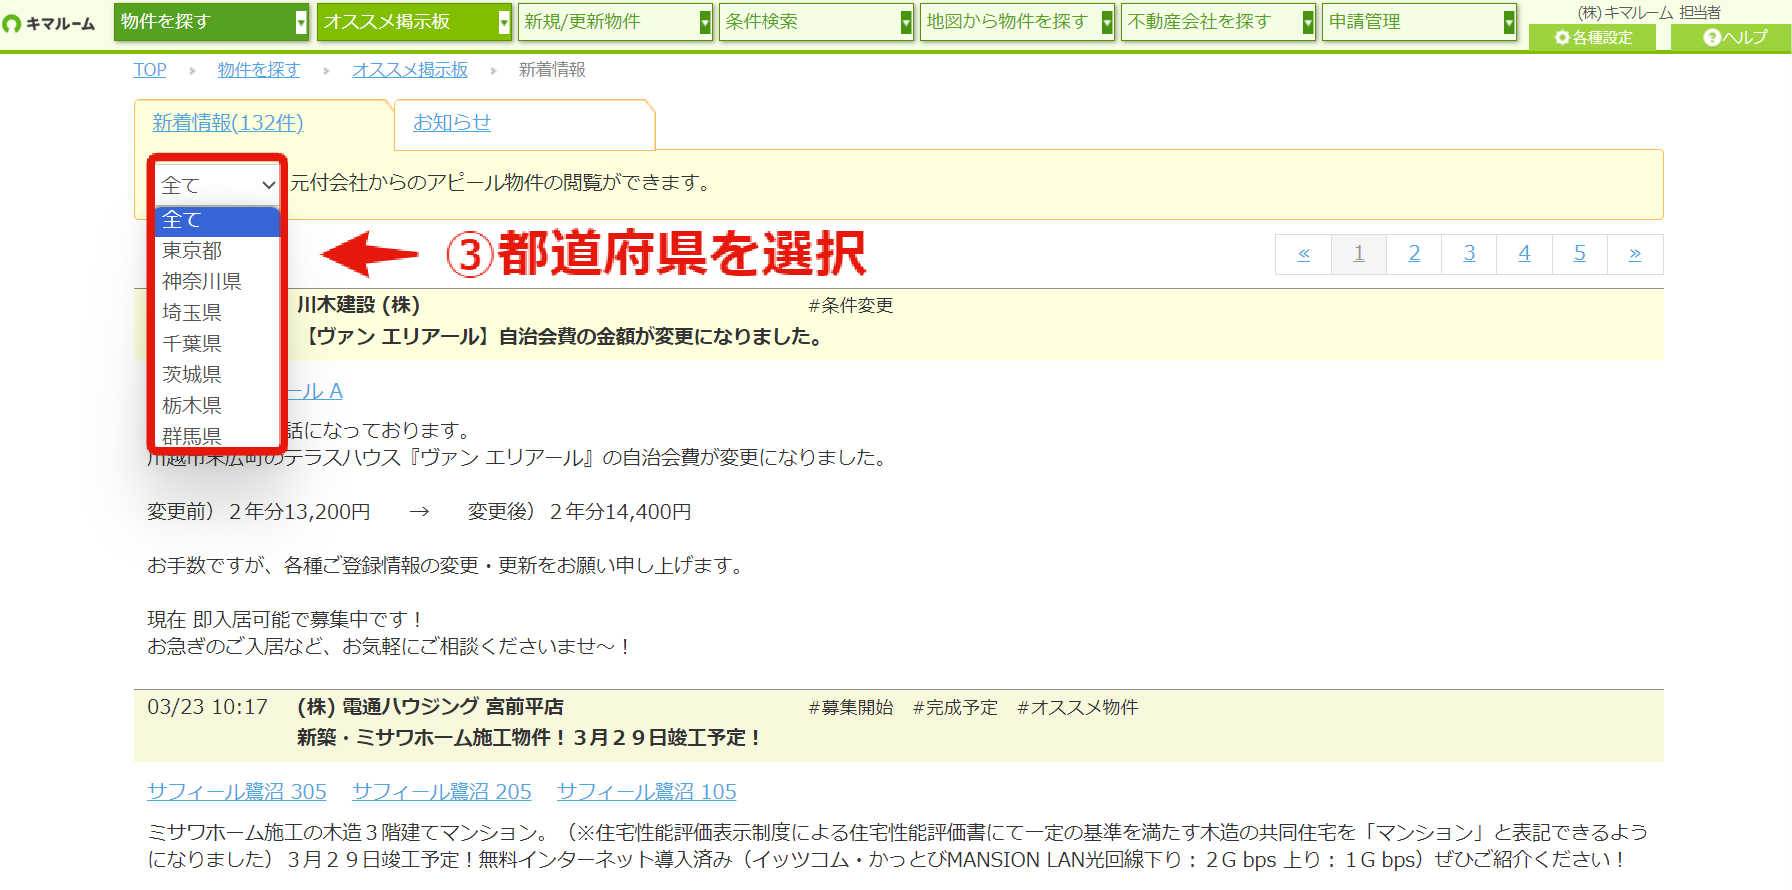The image size is (1792, 890).
Task: Expand the 条件検索 menu arrow
Action: pyautogui.click(x=906, y=22)
